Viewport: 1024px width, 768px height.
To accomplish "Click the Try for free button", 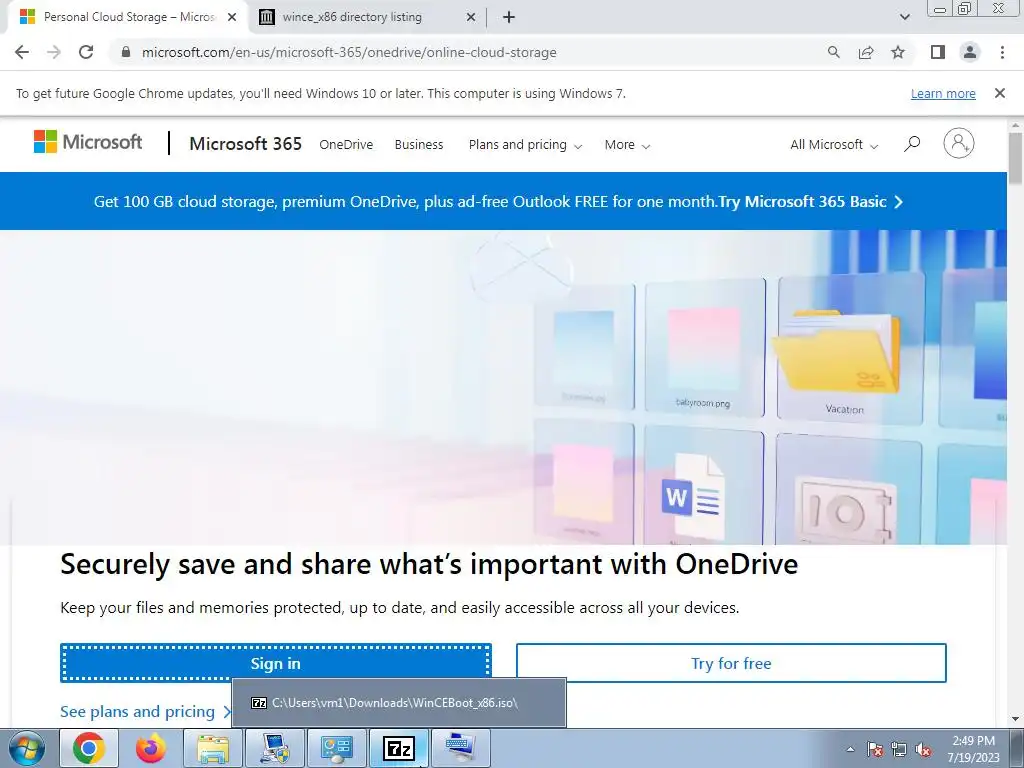I will click(731, 663).
